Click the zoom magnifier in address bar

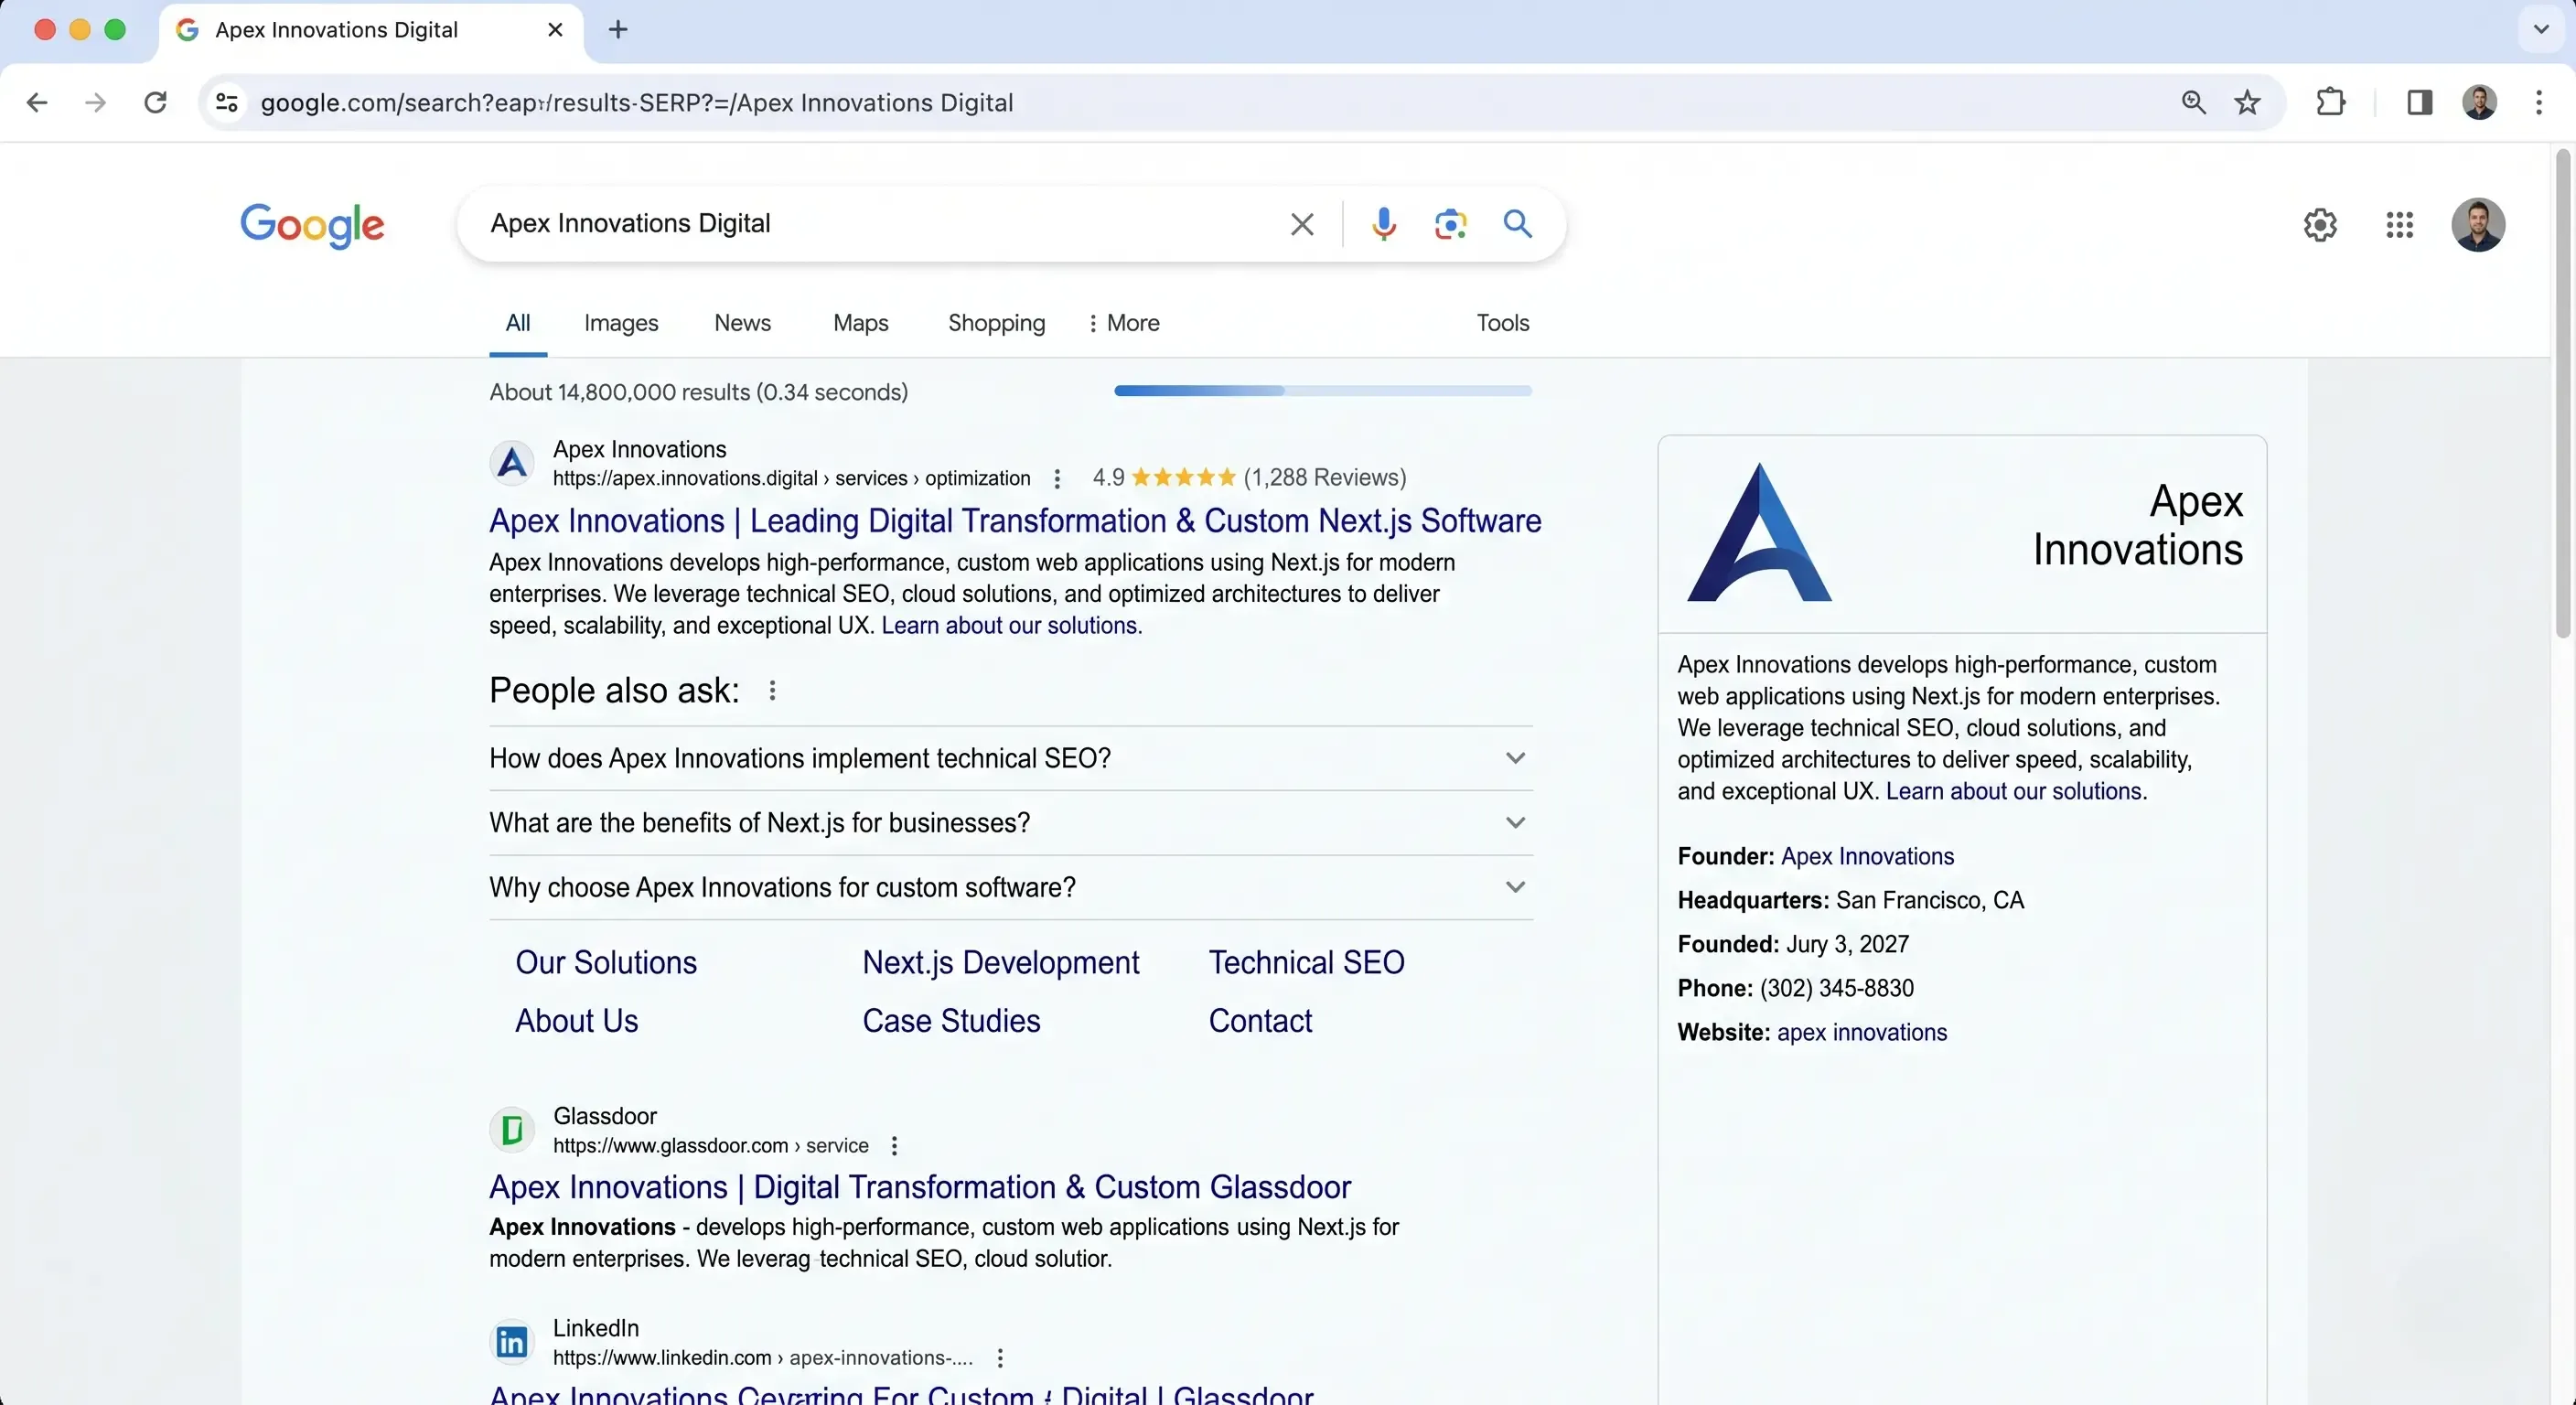point(2193,102)
